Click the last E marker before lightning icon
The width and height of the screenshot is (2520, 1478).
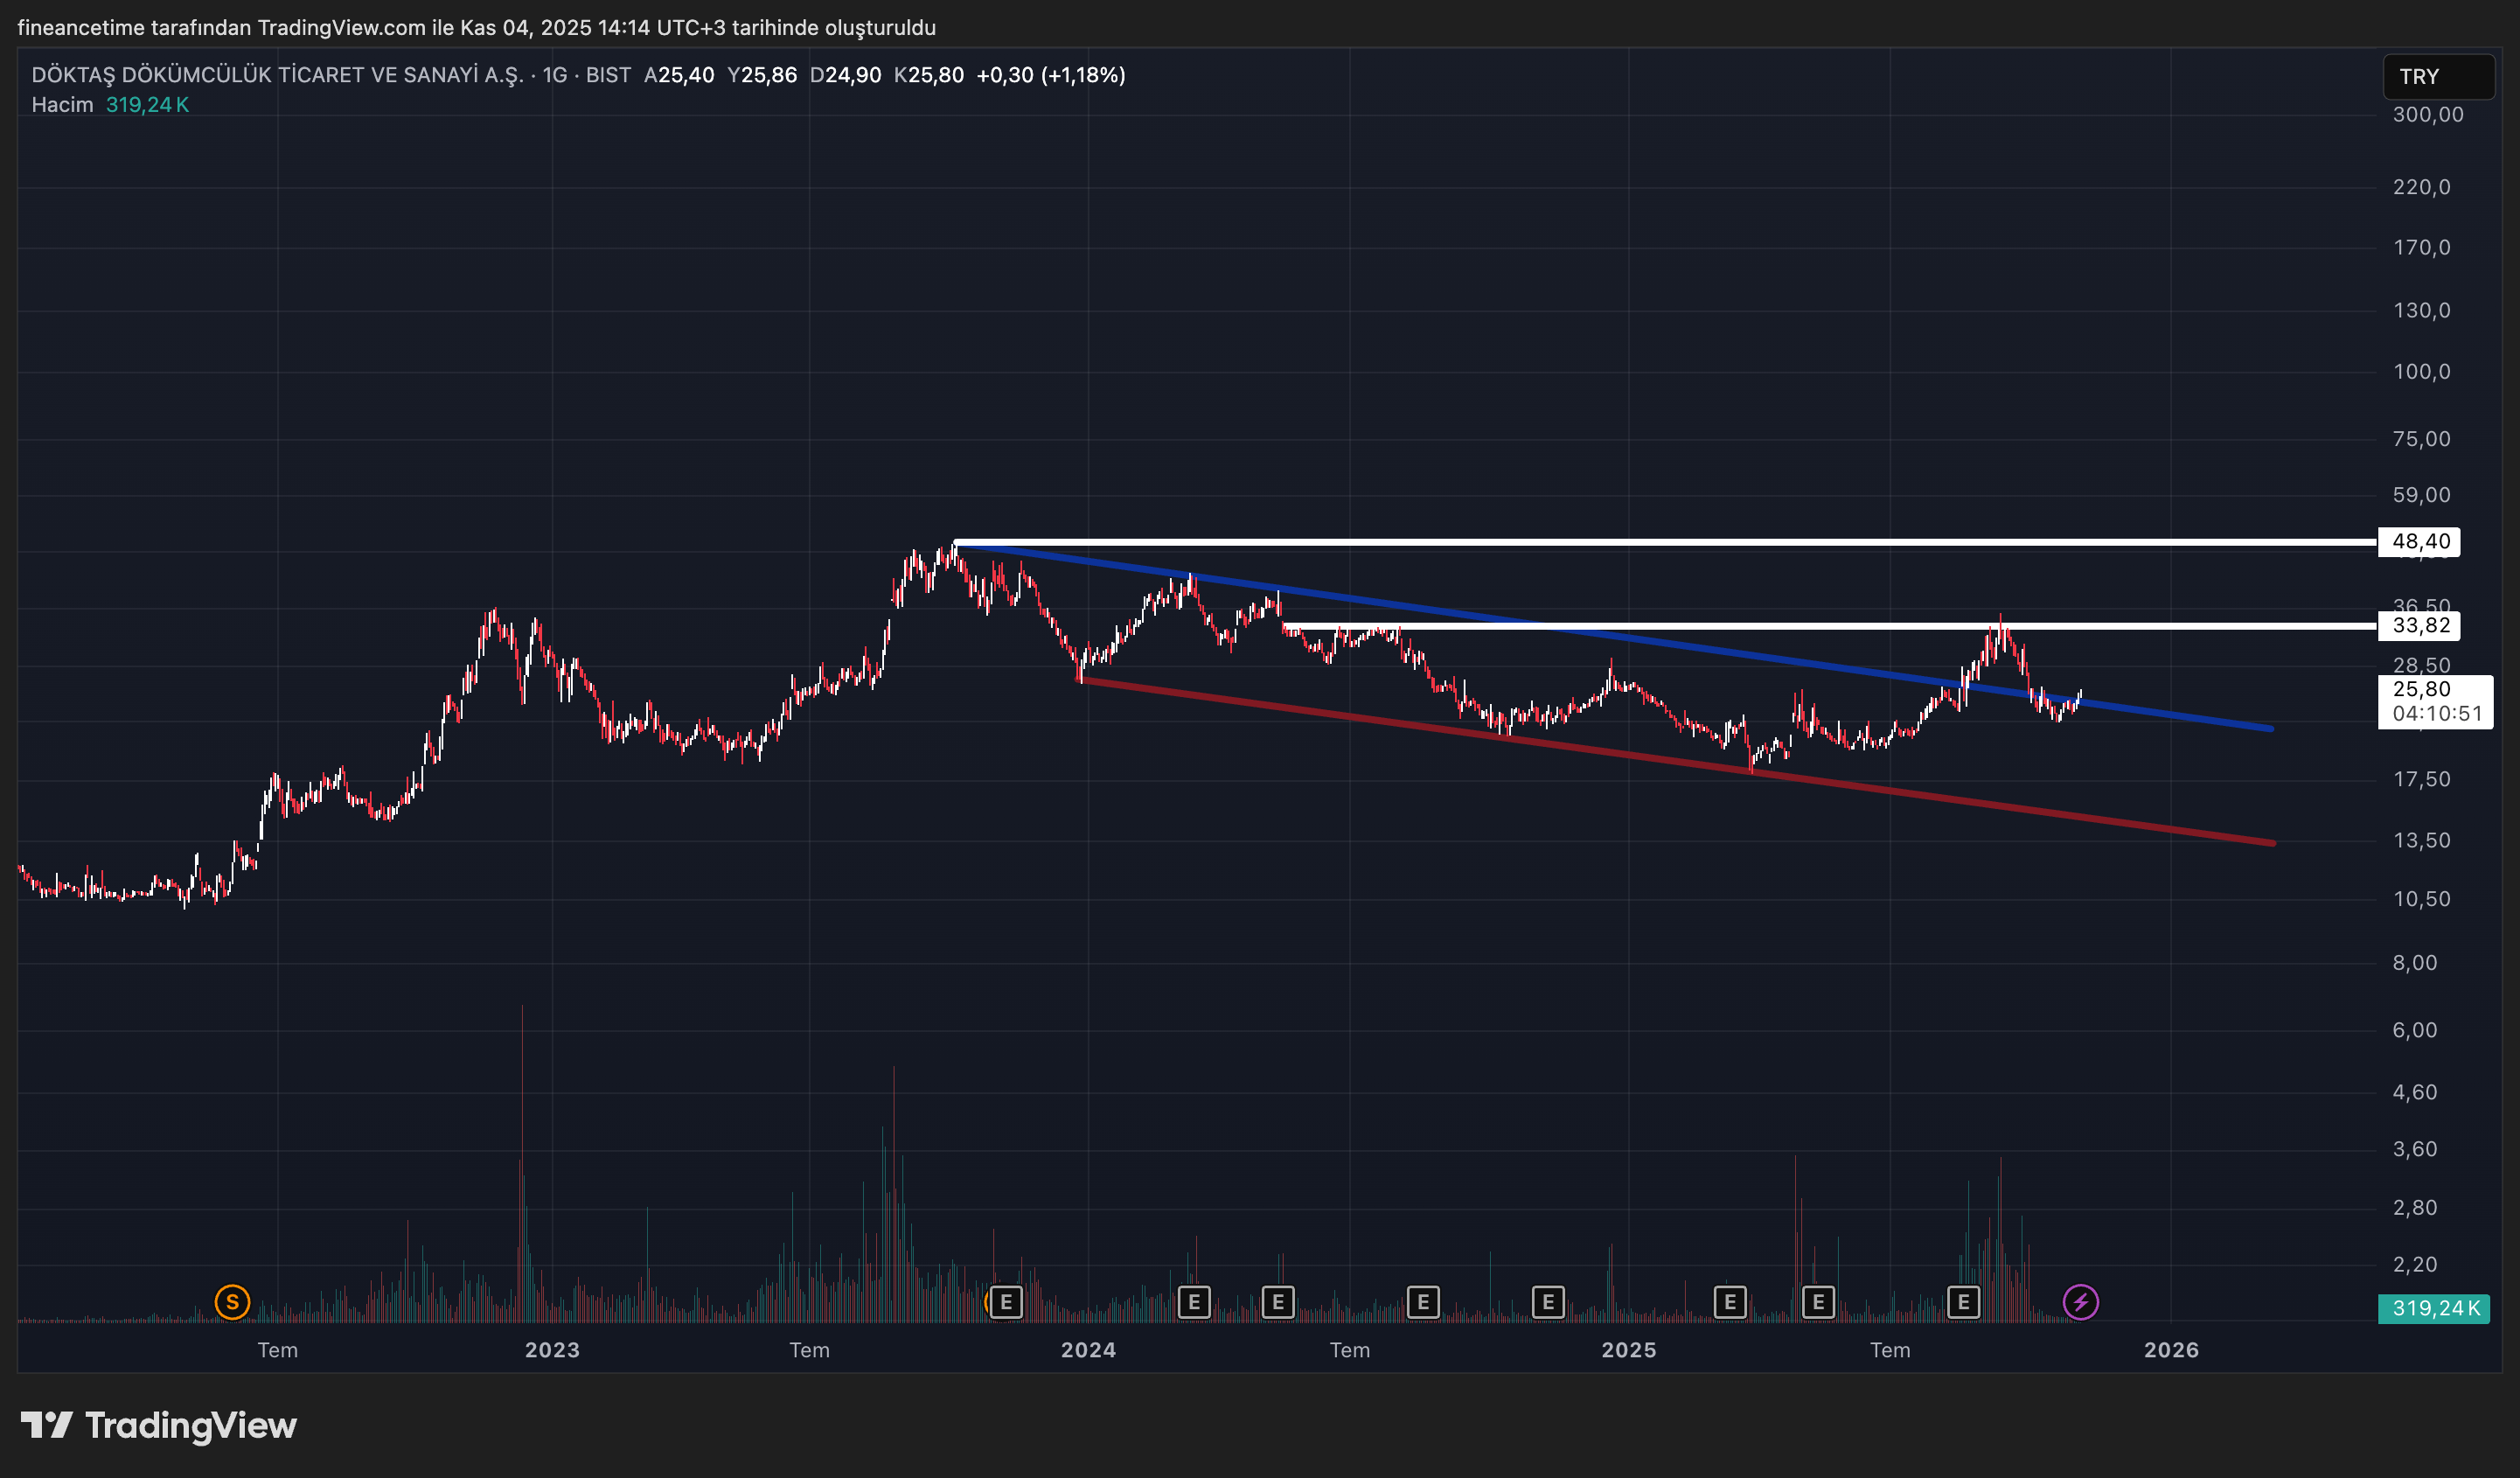[x=1963, y=1302]
